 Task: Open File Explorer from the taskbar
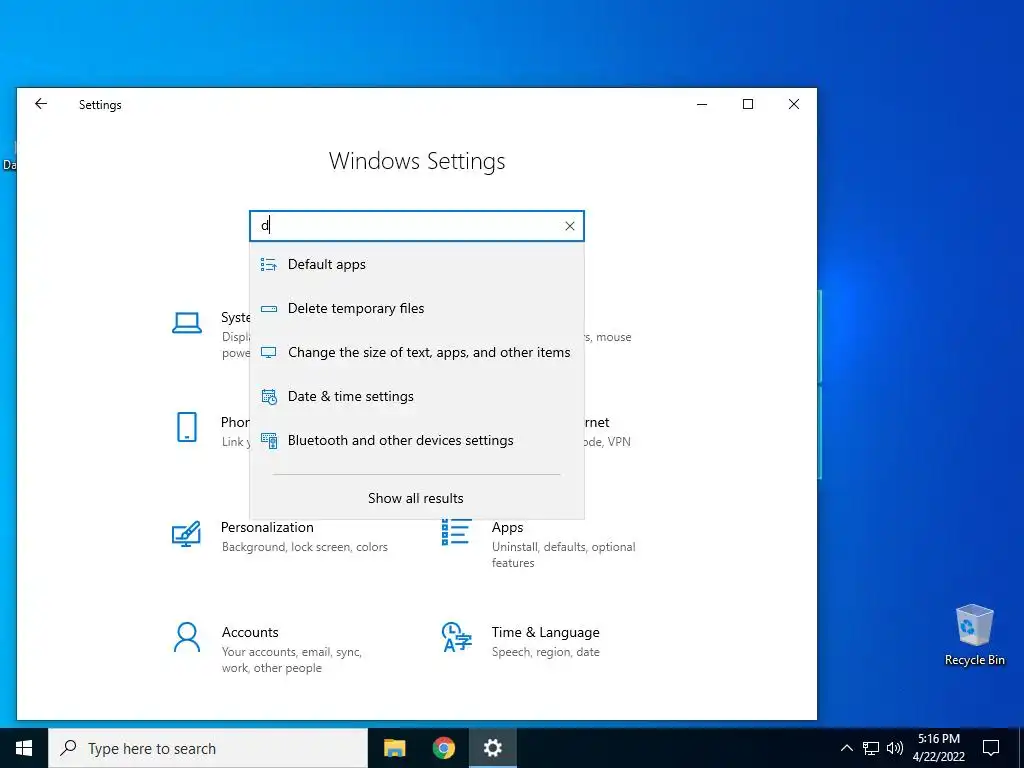point(394,748)
